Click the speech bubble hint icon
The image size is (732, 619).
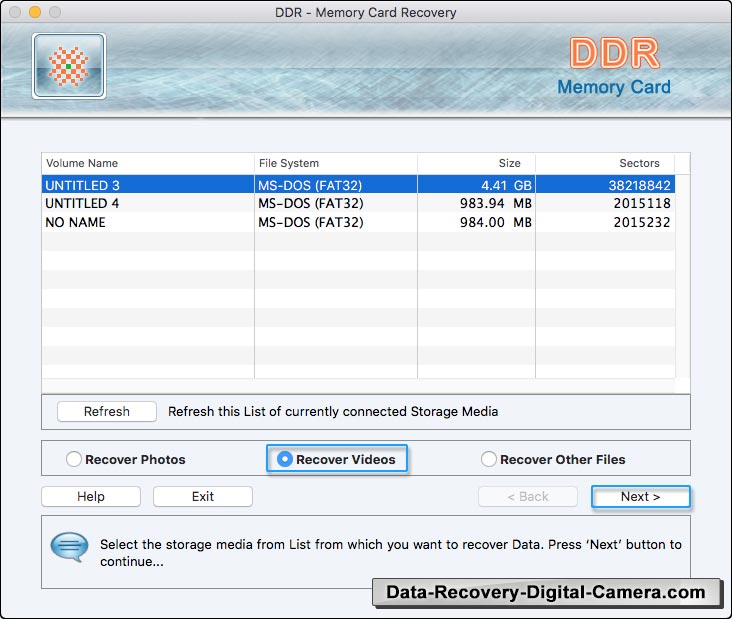[x=69, y=547]
